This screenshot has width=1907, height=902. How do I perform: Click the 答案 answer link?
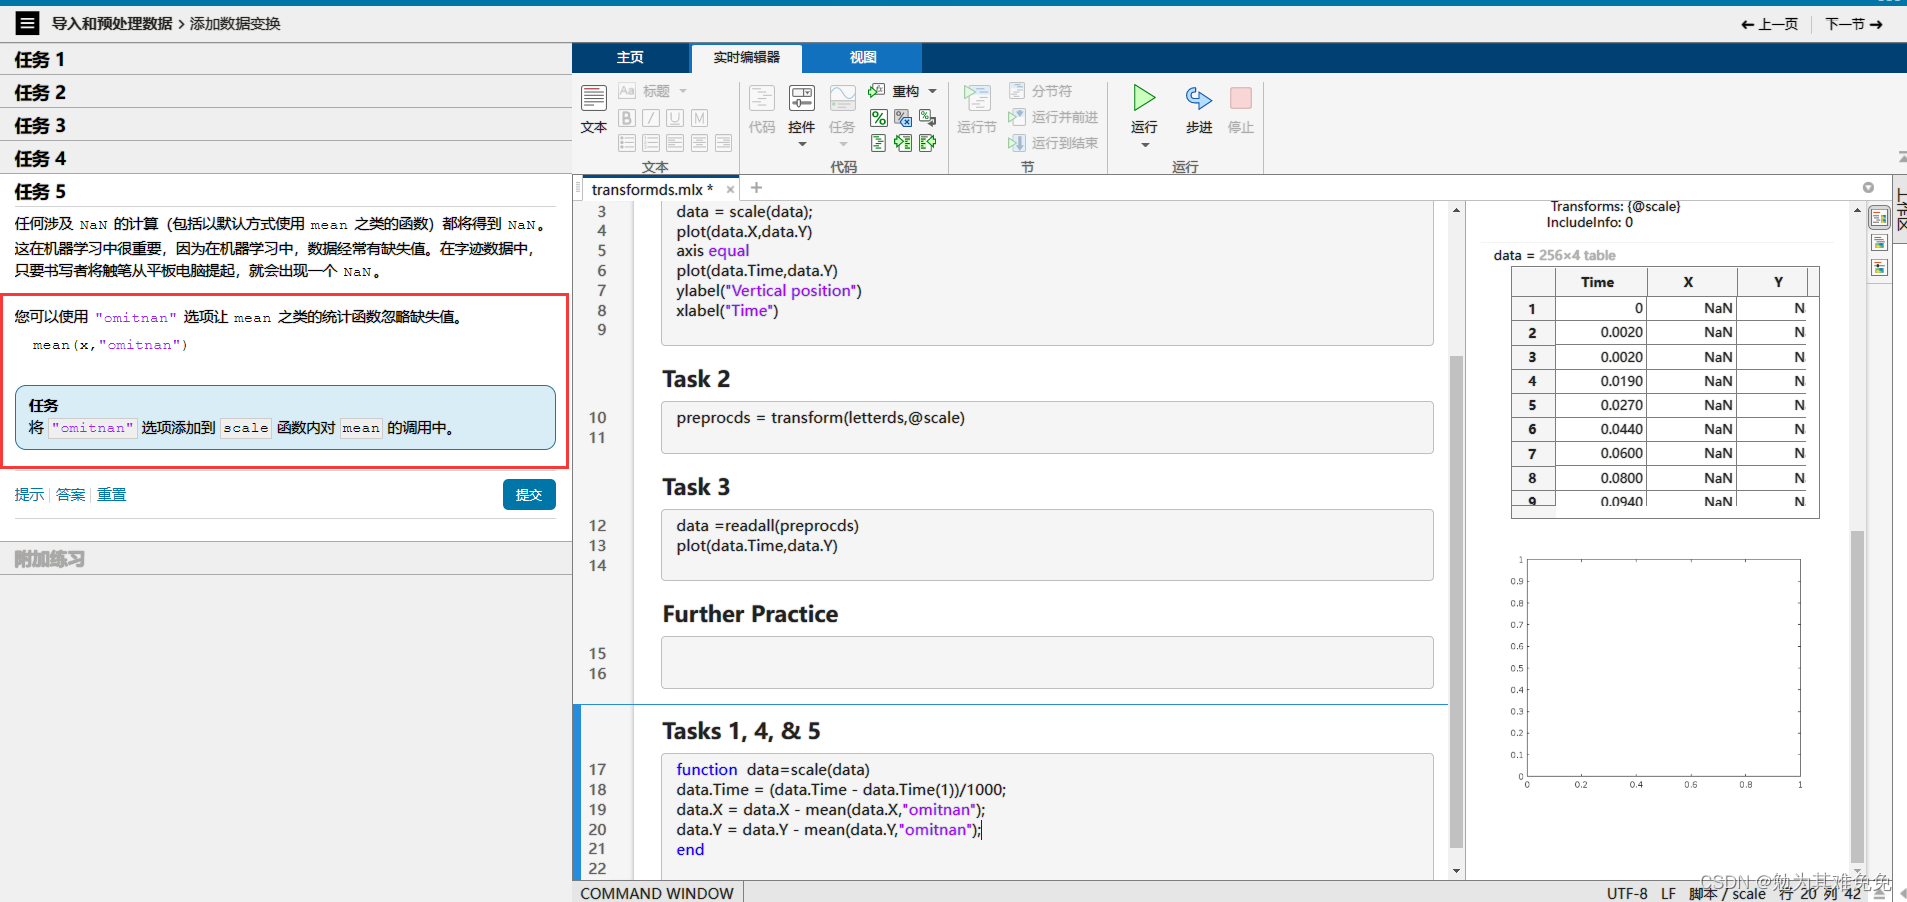70,495
